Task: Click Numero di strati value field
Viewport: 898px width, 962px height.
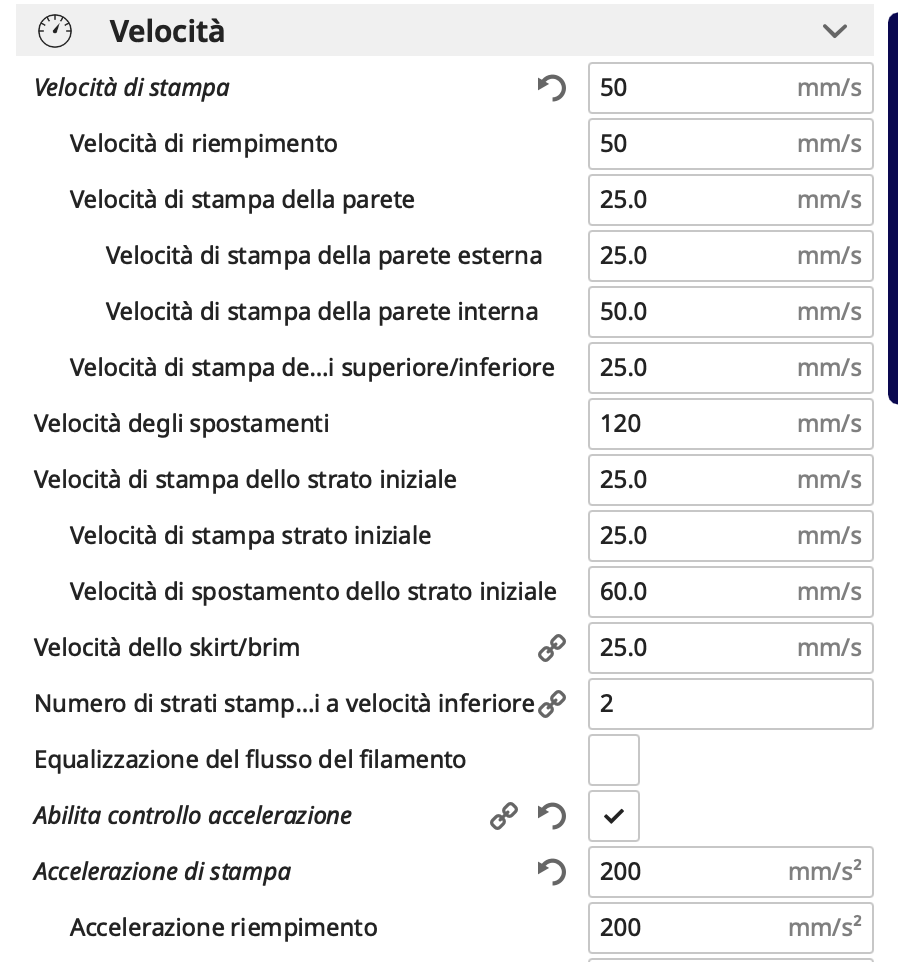Action: 730,704
